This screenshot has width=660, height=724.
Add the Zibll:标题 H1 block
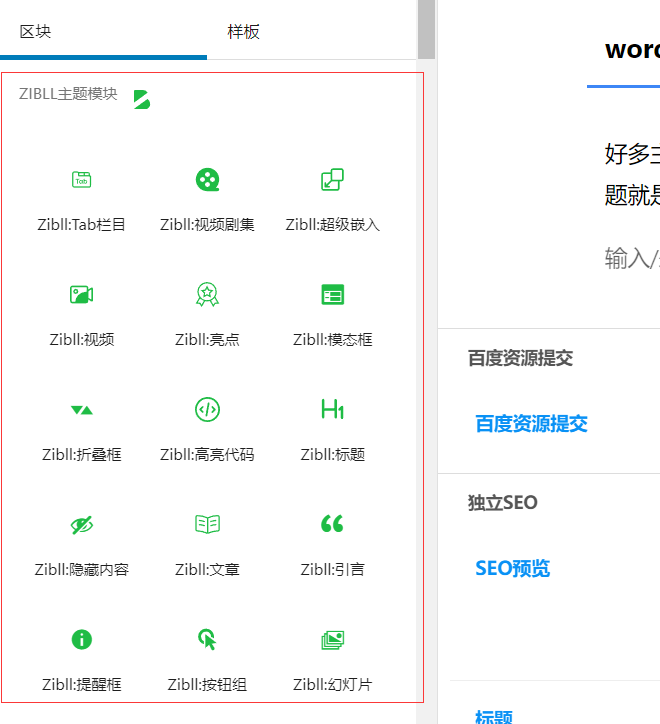click(332, 428)
